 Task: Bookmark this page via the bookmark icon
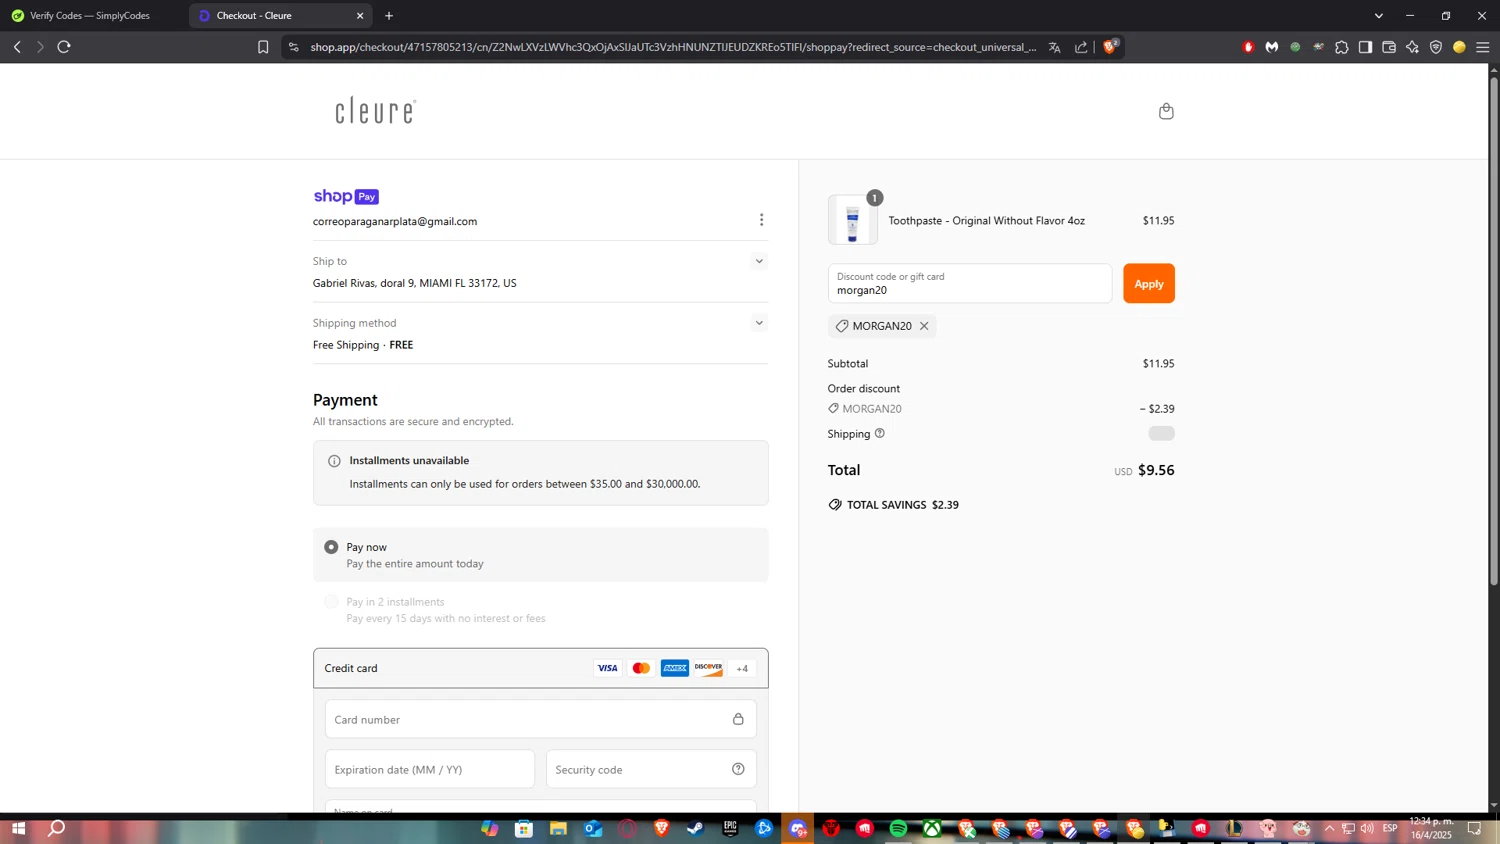(263, 47)
